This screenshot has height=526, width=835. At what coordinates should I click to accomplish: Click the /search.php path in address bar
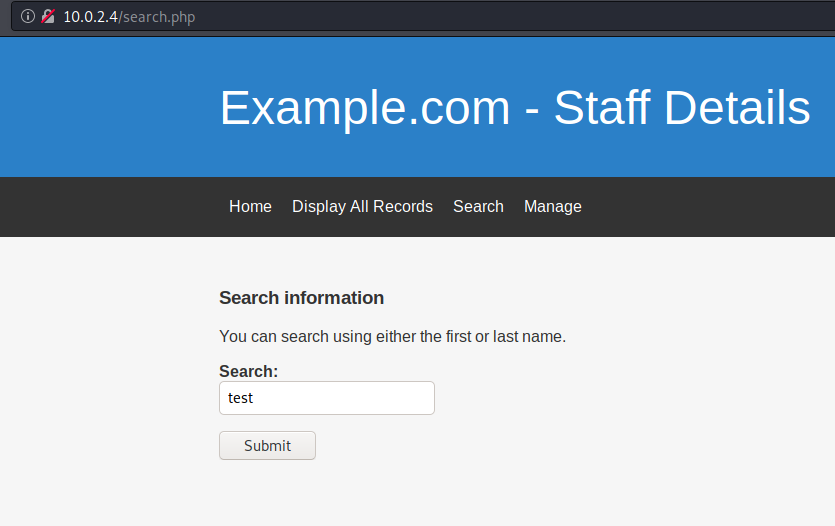(157, 17)
